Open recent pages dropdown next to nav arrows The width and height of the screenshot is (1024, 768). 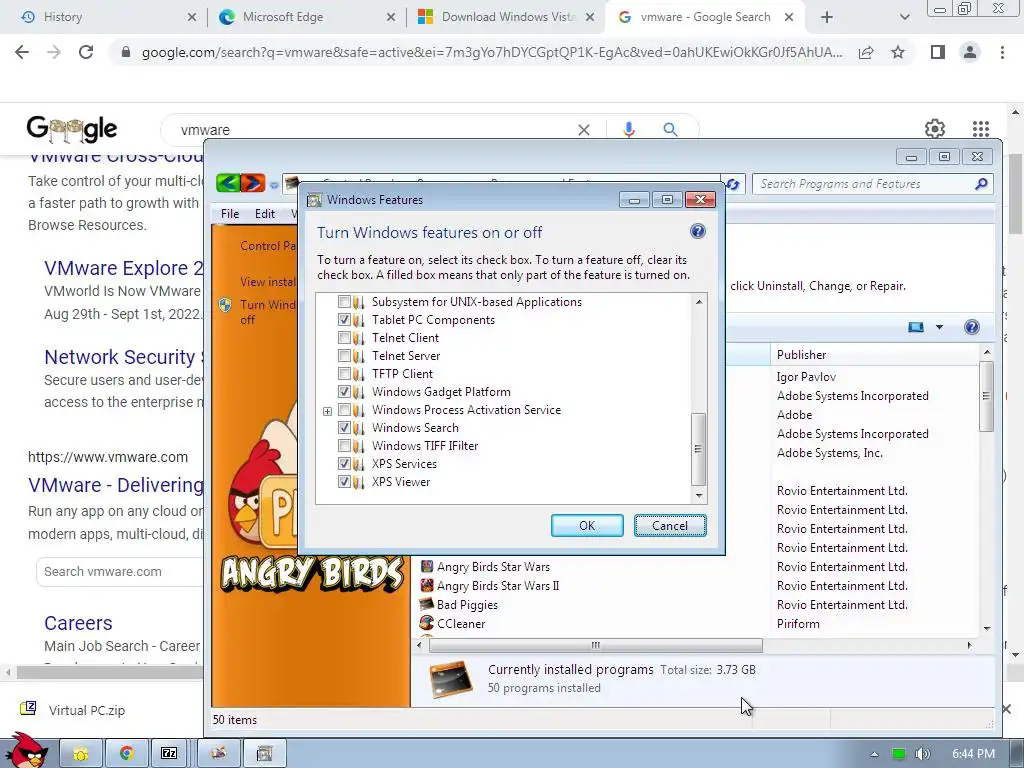274,185
